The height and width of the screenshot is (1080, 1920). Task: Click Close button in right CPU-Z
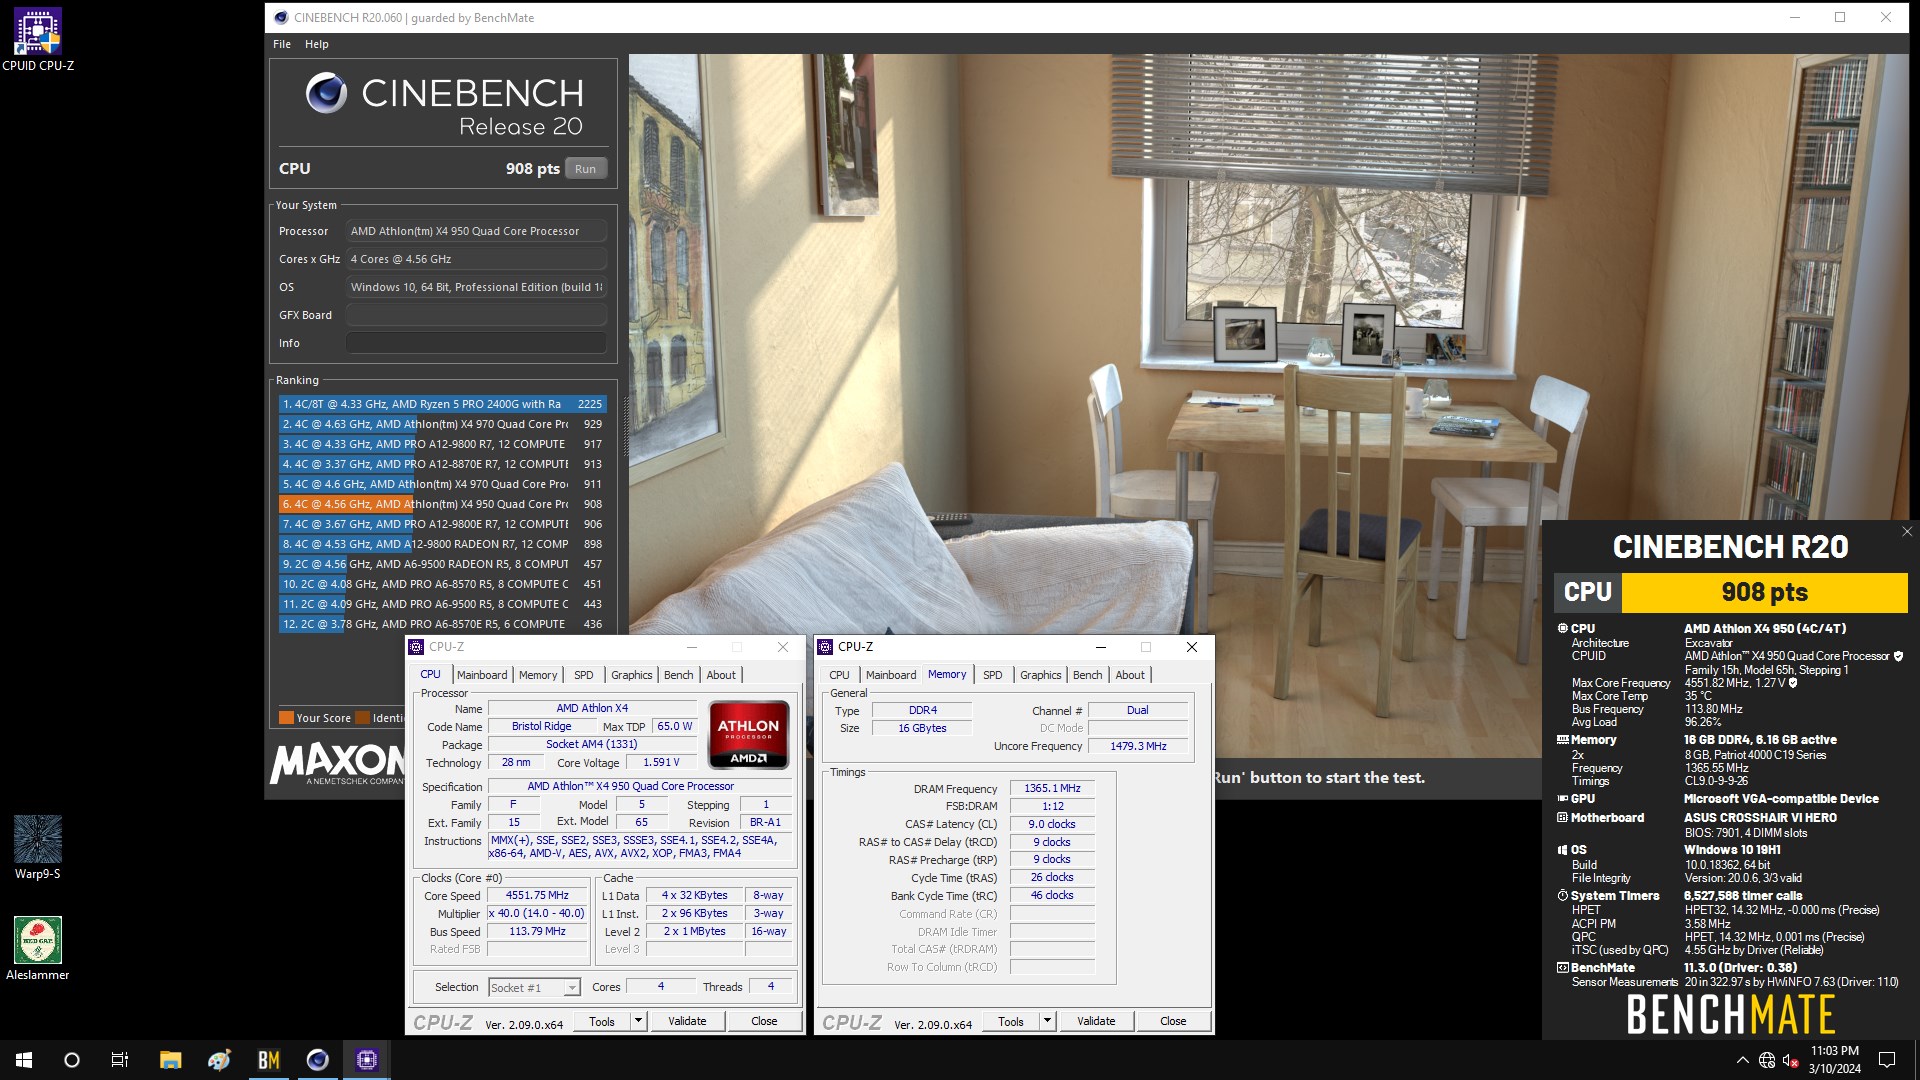coord(1173,1021)
